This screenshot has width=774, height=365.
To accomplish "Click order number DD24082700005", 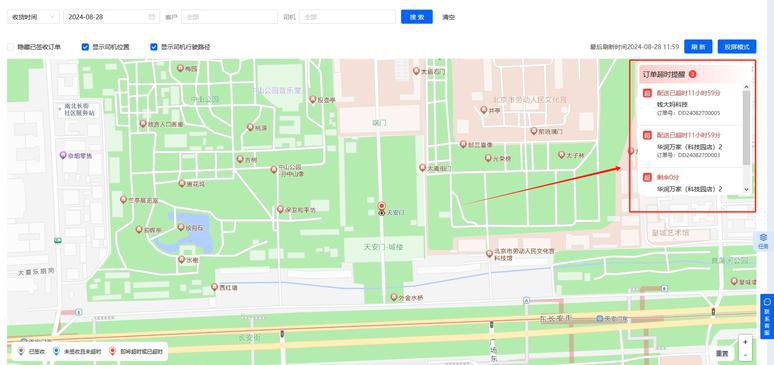I will [698, 113].
